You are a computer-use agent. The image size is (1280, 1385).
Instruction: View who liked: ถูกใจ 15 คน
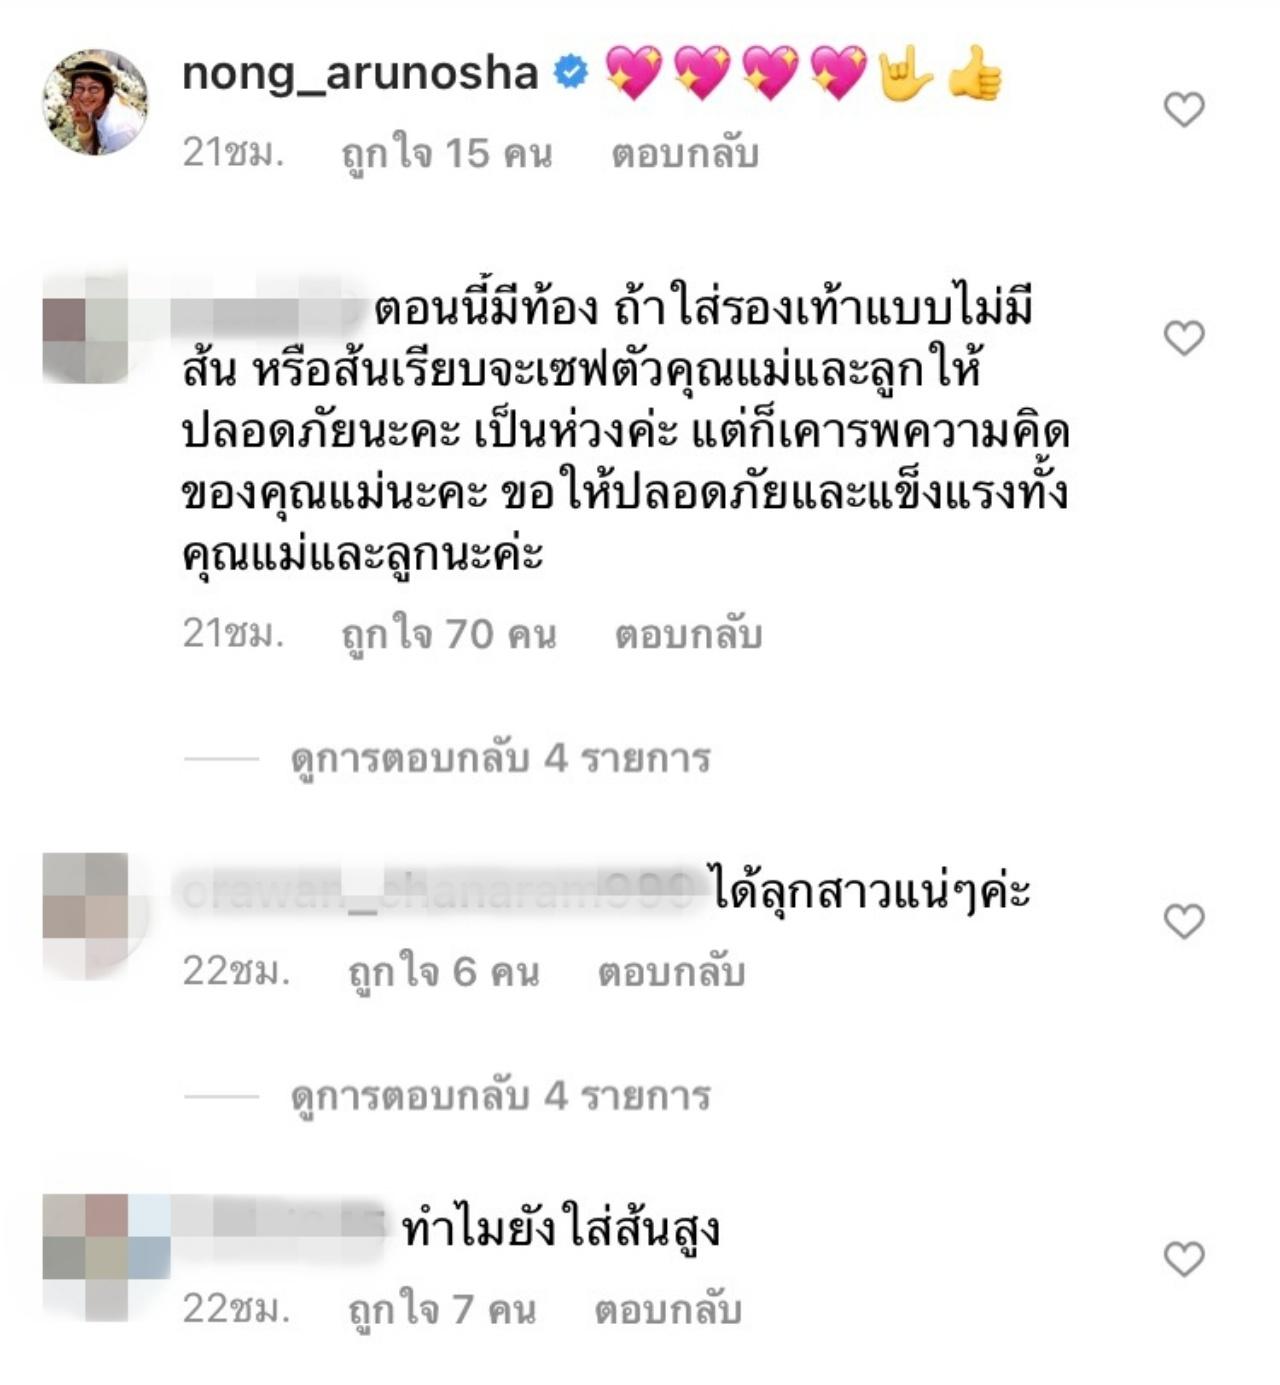tap(446, 153)
